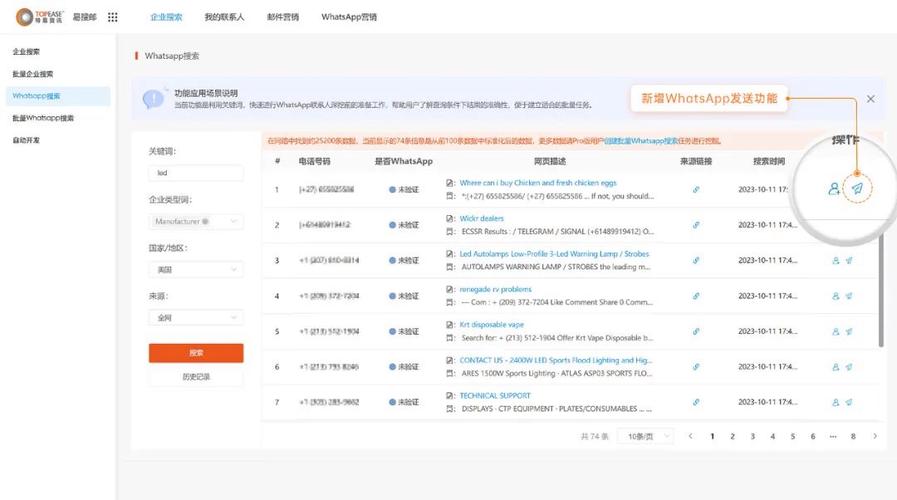Add contact icon for row 4

coord(835,296)
